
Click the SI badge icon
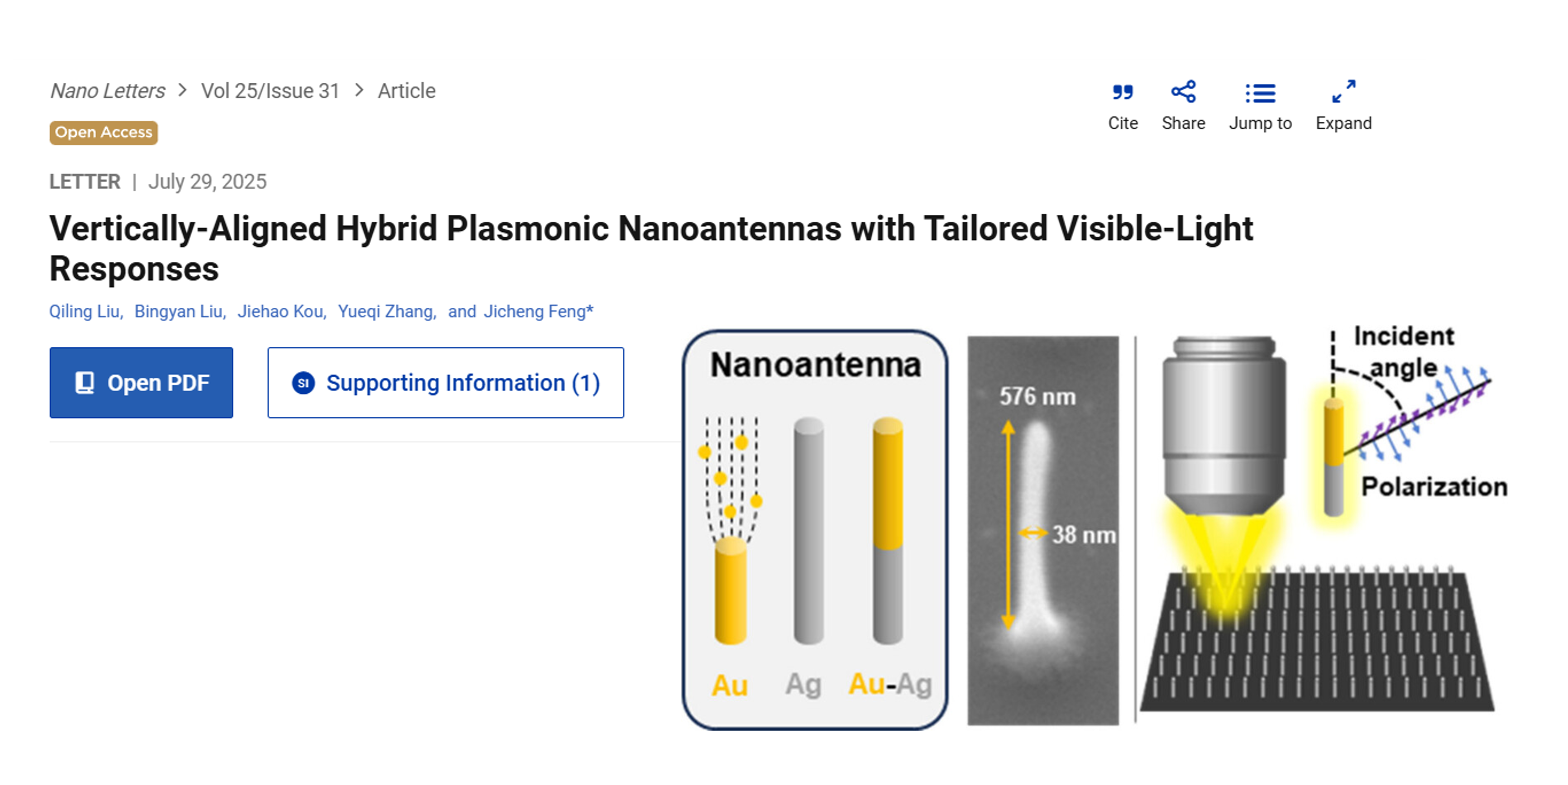303,383
